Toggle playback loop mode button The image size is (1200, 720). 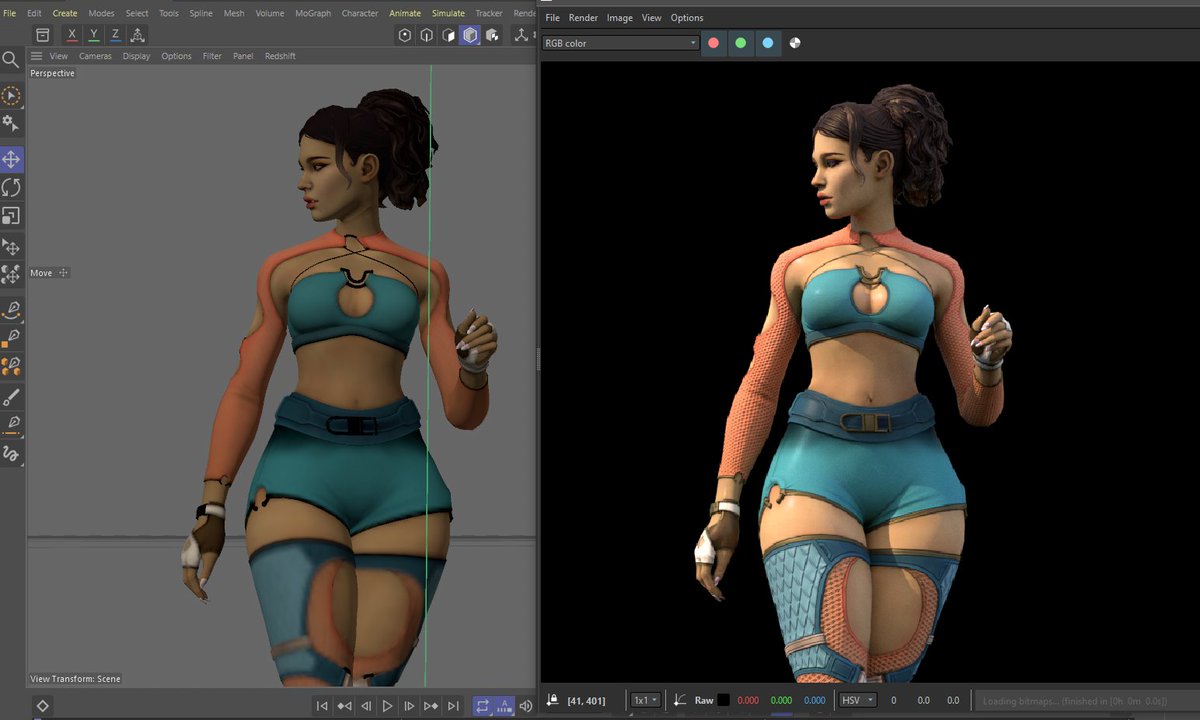point(483,706)
